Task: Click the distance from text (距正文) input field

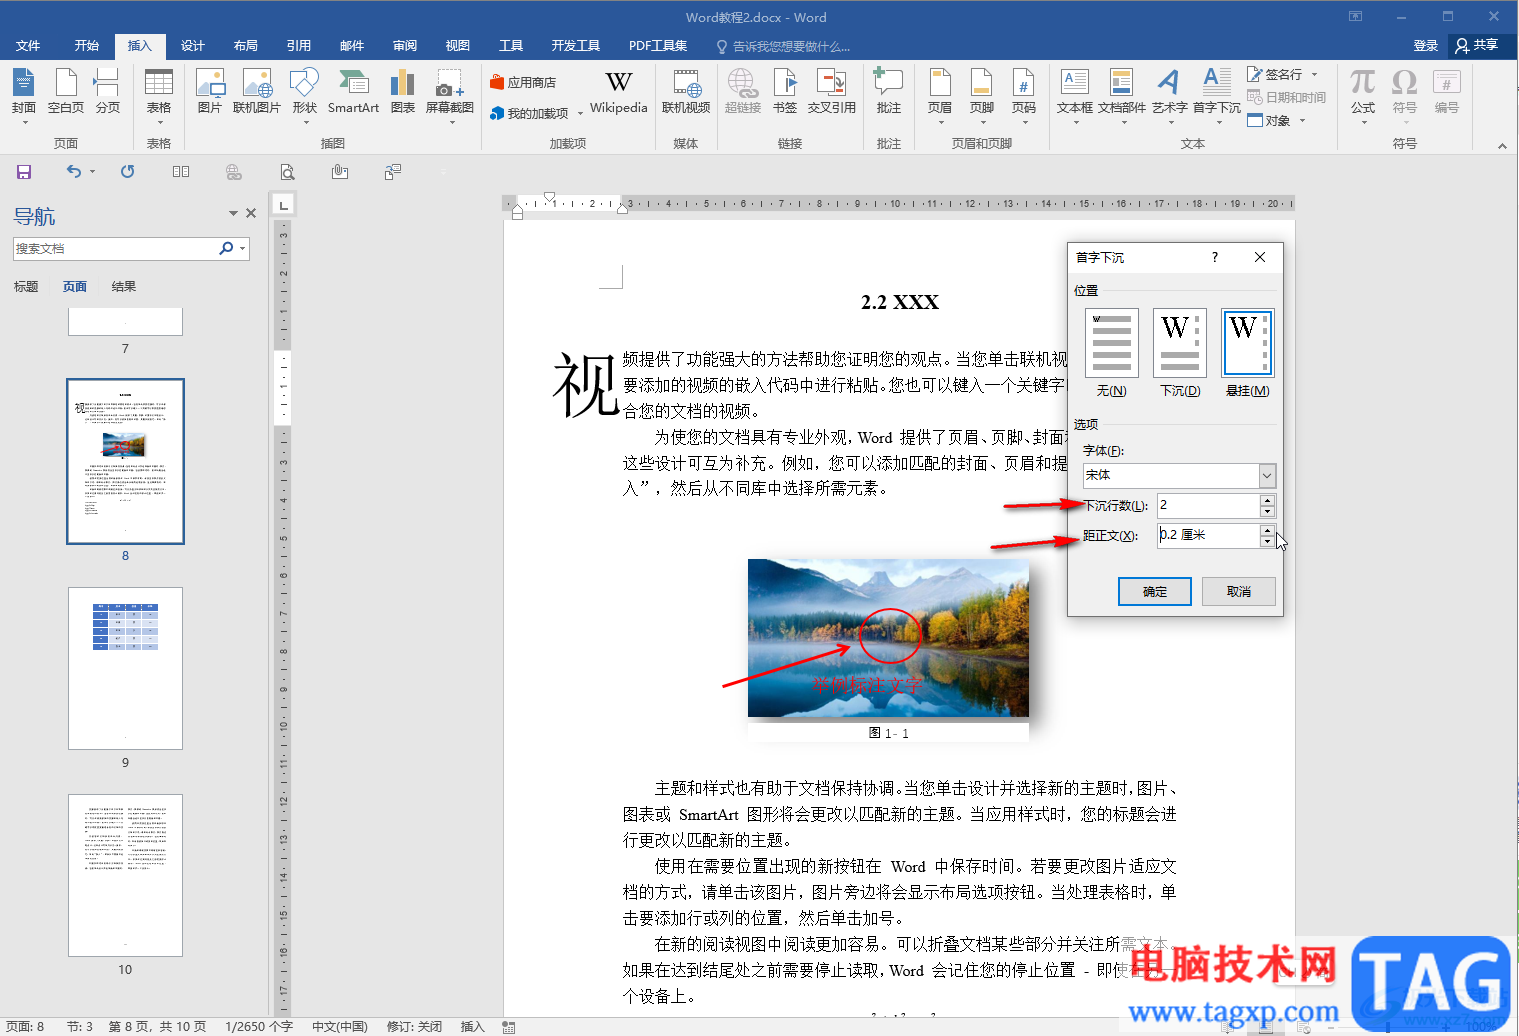Action: 1208,535
